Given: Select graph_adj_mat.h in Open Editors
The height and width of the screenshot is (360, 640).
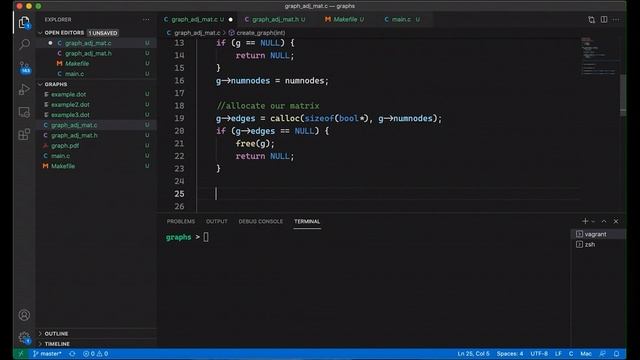Looking at the screenshot, I should pos(96,53).
